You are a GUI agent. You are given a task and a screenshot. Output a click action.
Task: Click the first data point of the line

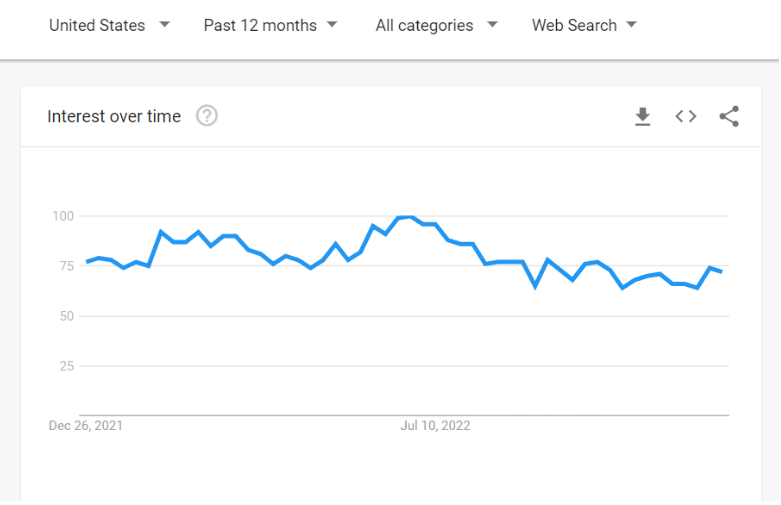(87, 261)
